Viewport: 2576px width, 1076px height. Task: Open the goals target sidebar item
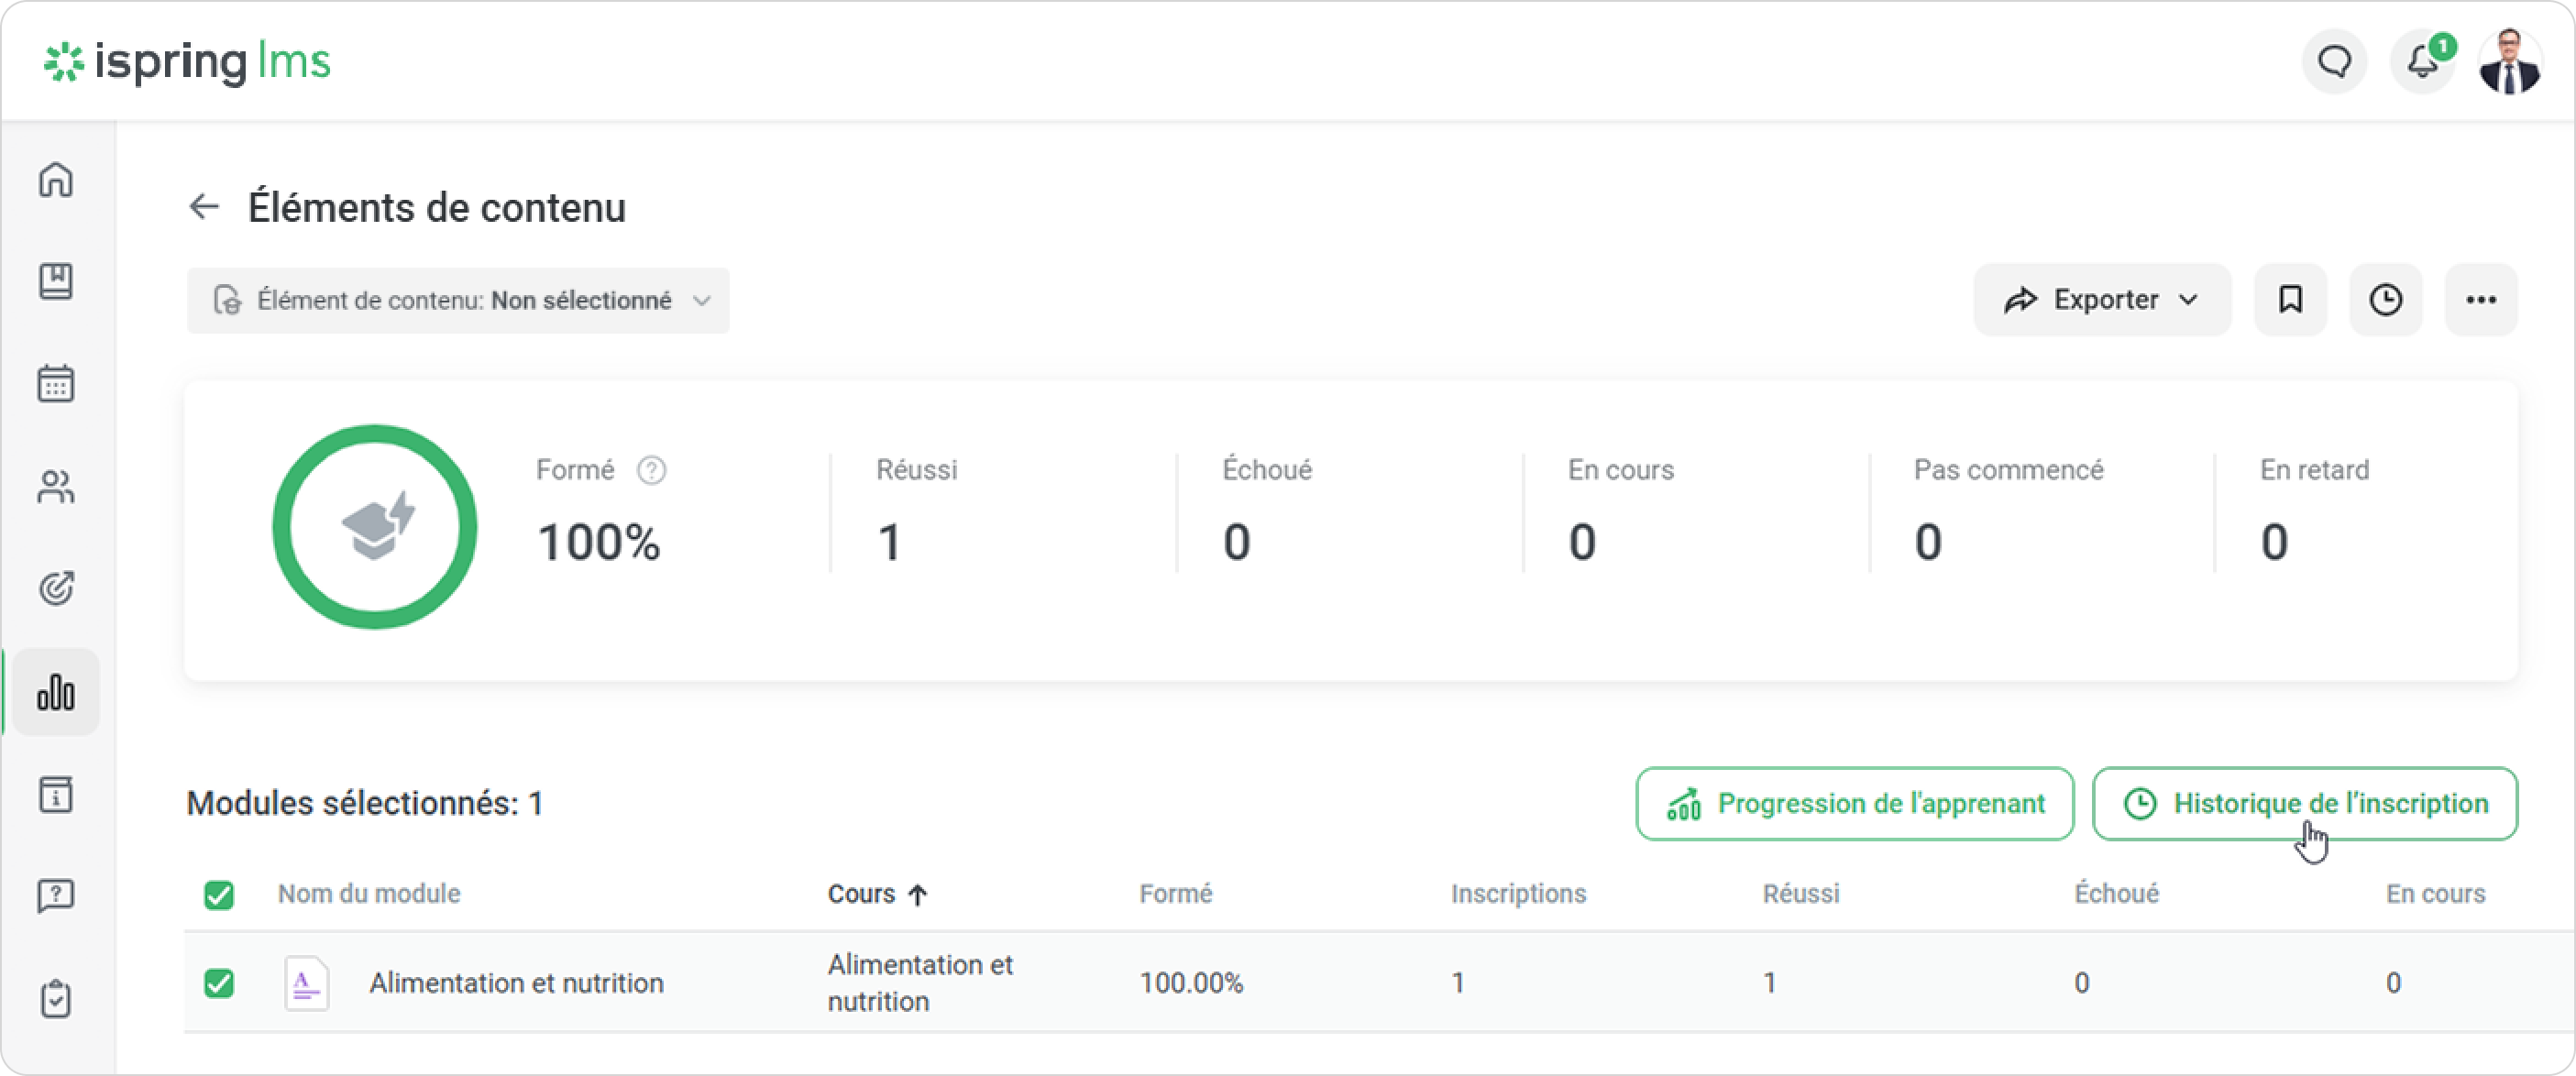(x=56, y=588)
